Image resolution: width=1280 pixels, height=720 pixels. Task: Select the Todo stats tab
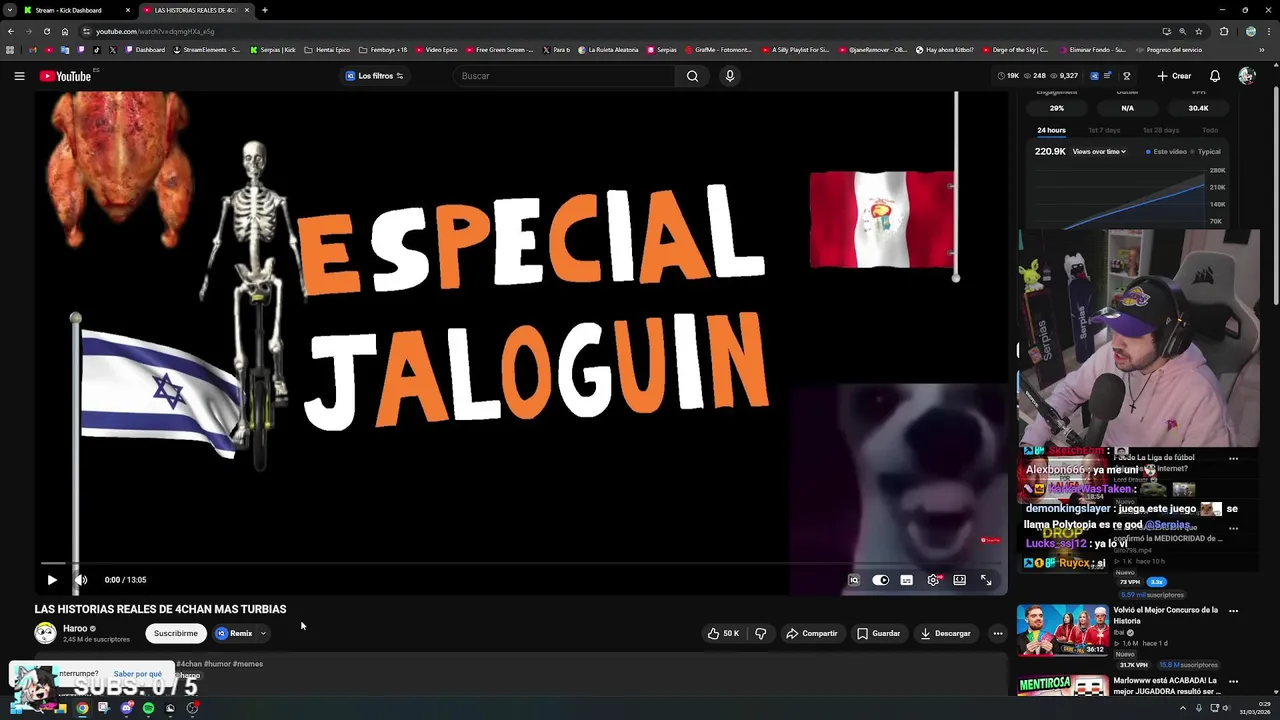coord(1210,130)
